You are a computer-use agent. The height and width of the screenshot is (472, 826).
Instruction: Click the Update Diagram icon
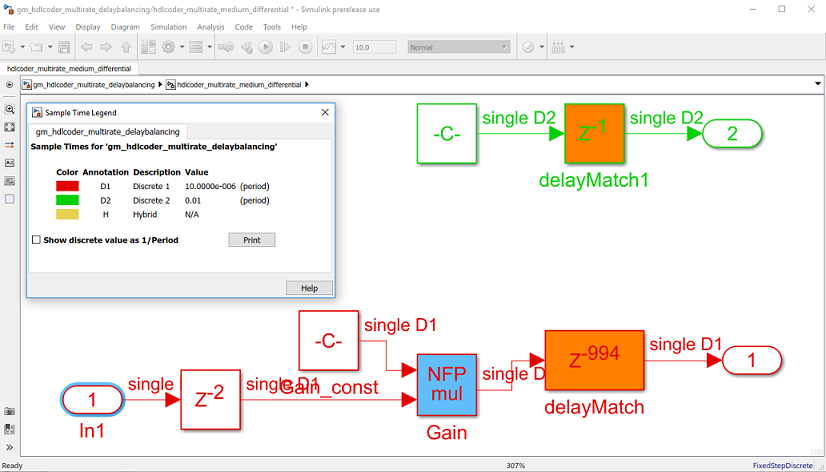pyautogui.click(x=226, y=47)
